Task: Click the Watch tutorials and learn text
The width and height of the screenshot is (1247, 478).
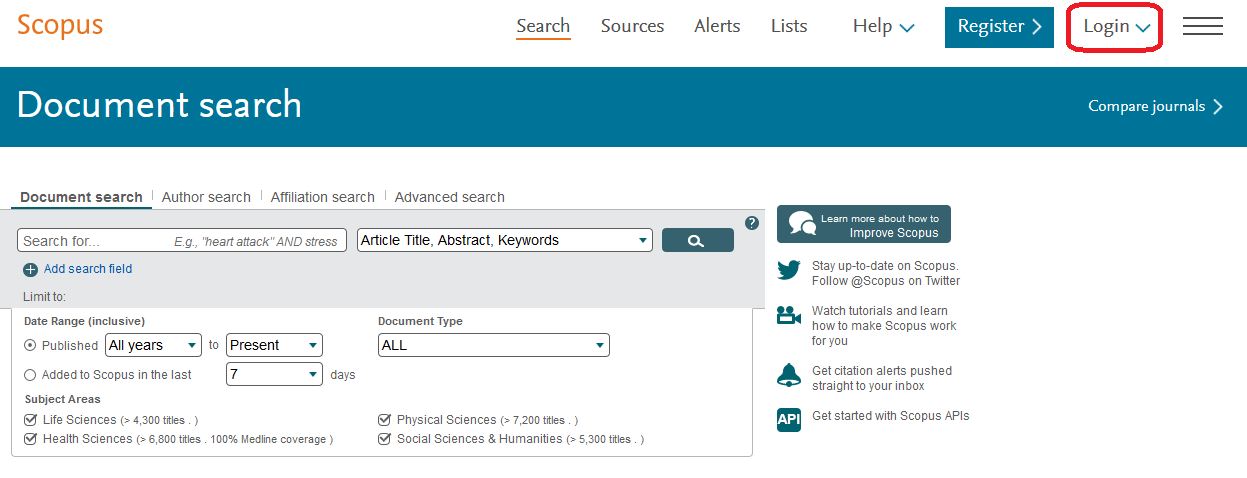Action: click(x=880, y=311)
